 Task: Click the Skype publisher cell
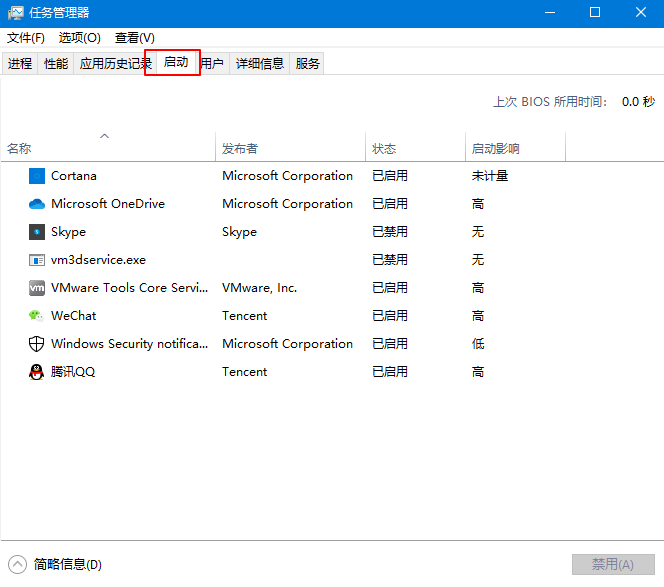pos(240,232)
